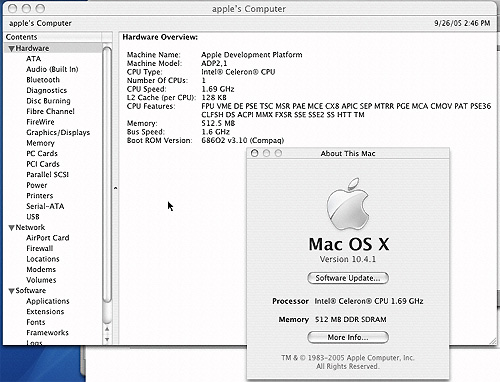Open Graphics/Displays section

tap(58, 132)
